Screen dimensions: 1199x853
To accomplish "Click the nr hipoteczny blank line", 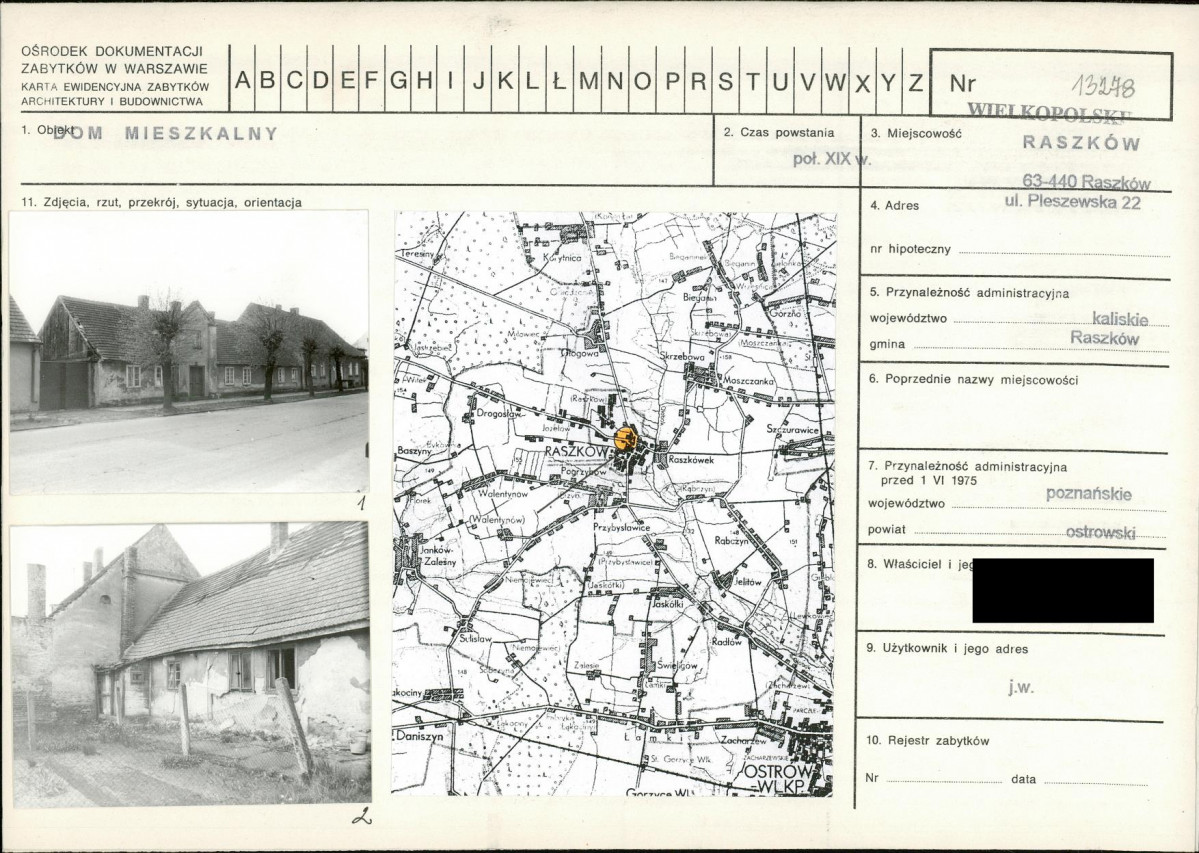I will (x=1064, y=252).
